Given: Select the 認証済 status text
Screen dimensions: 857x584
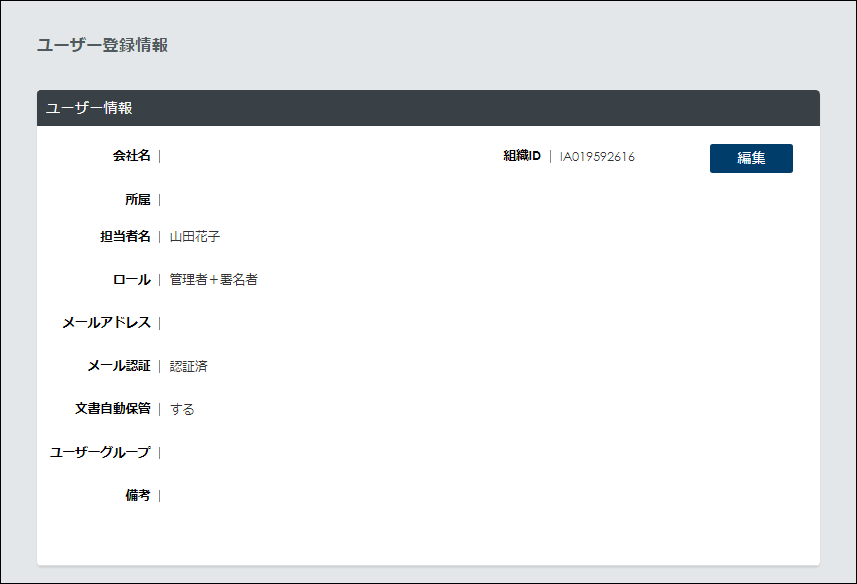Looking at the screenshot, I should coord(189,367).
